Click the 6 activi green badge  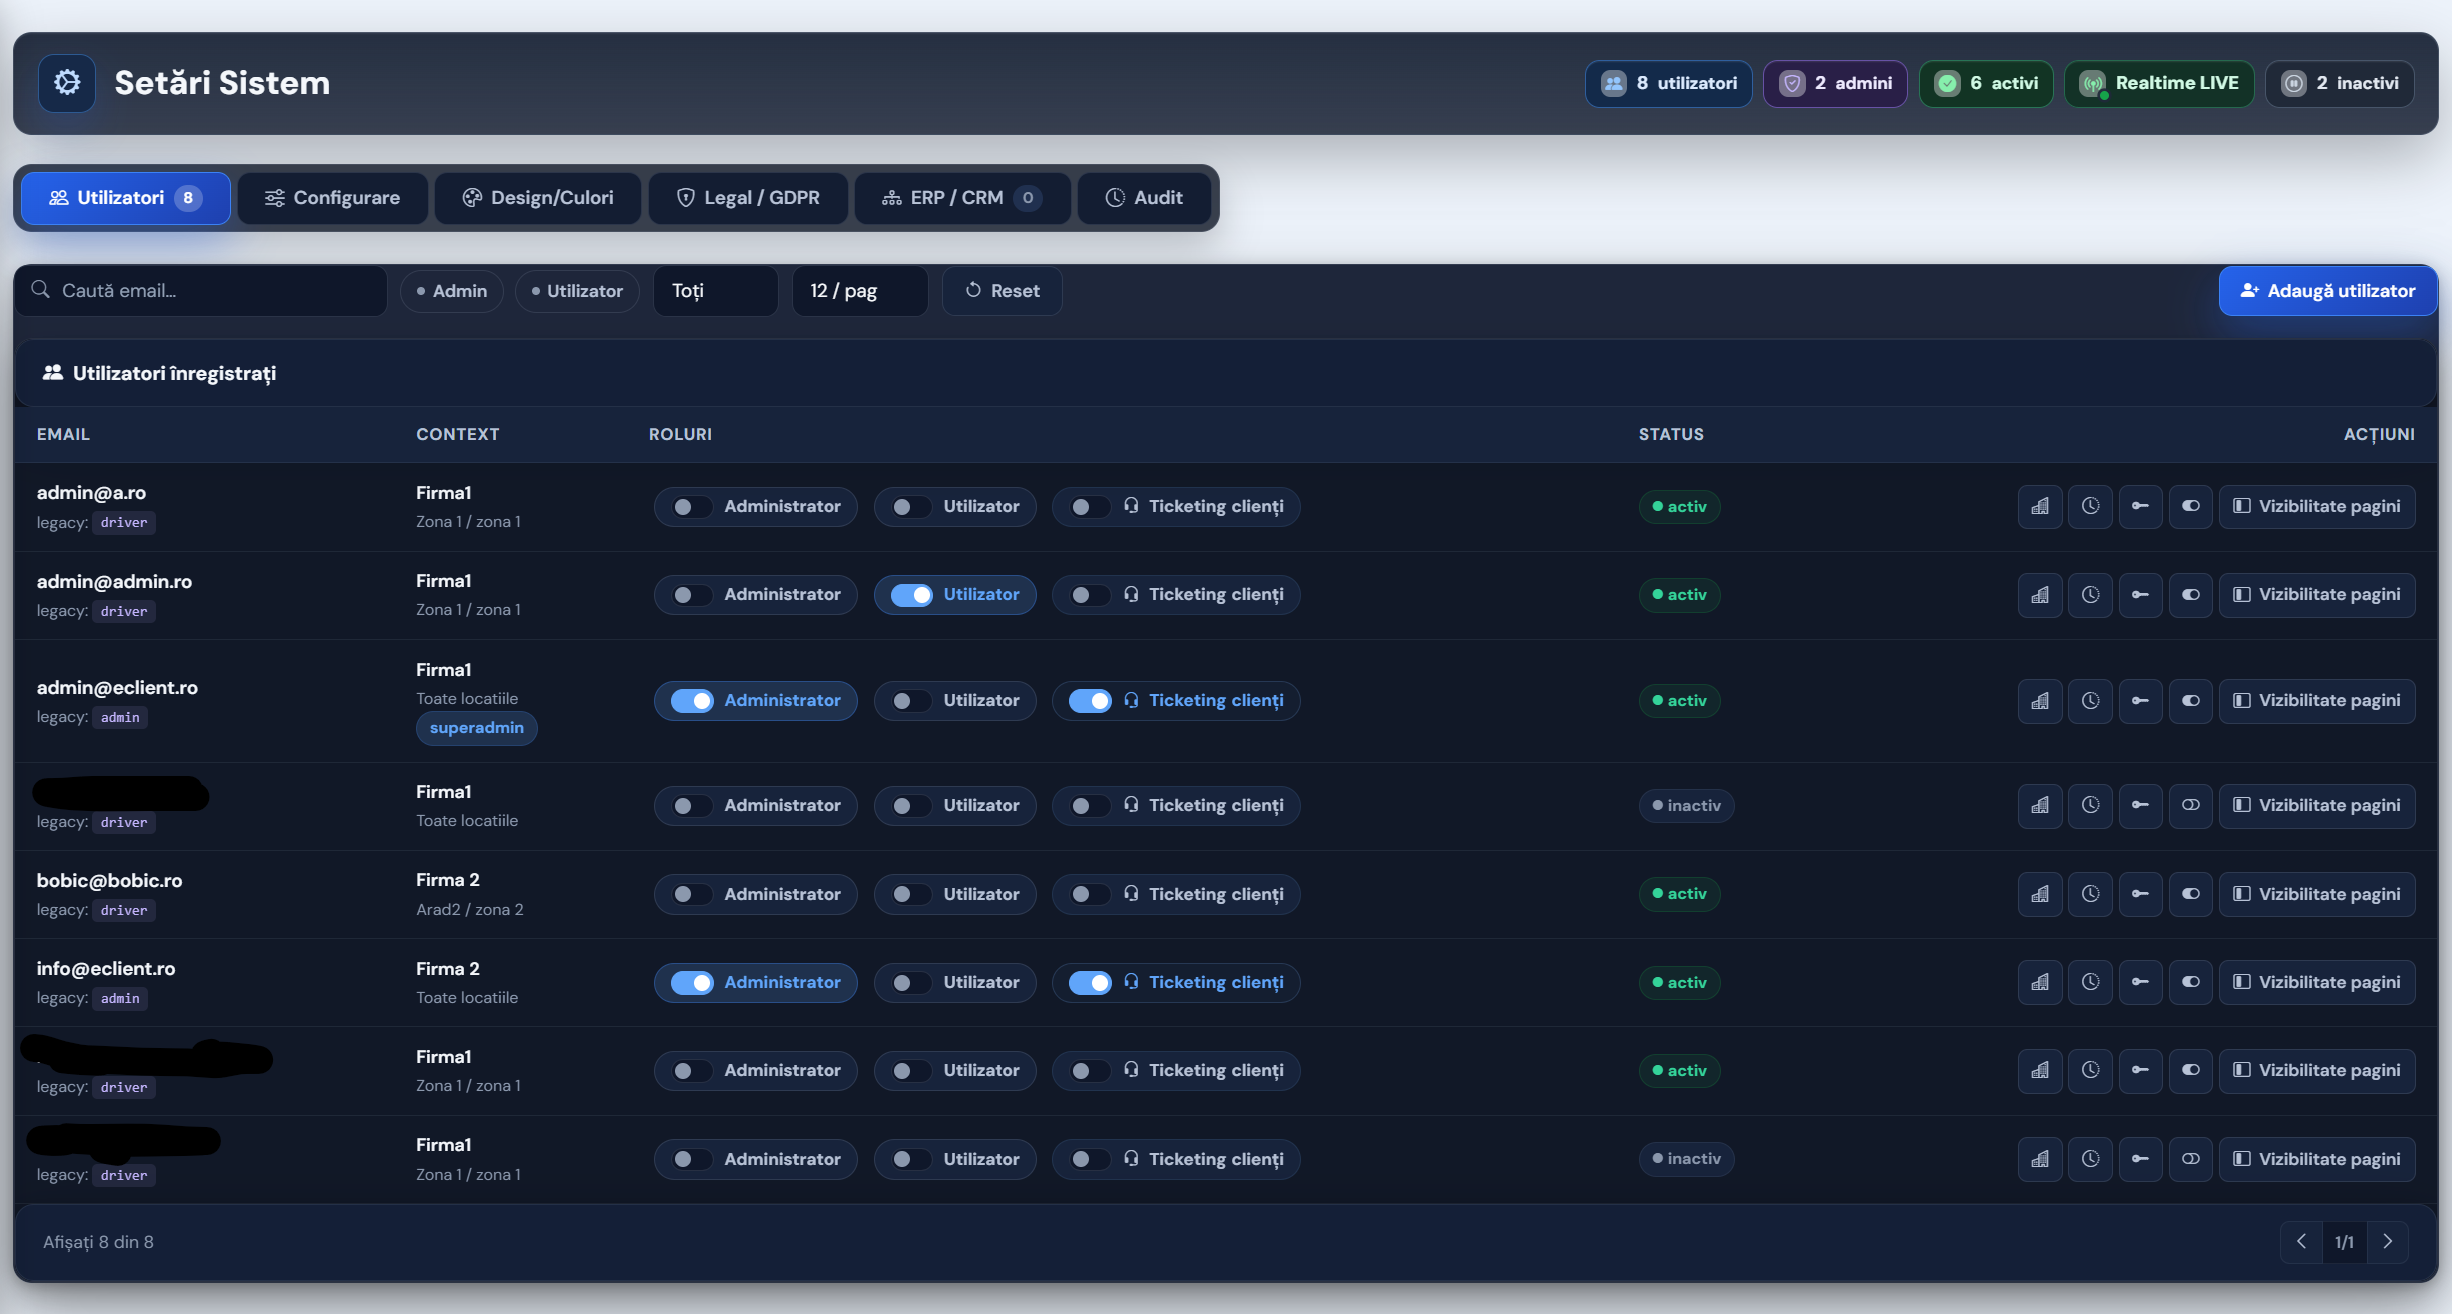coord(1986,83)
